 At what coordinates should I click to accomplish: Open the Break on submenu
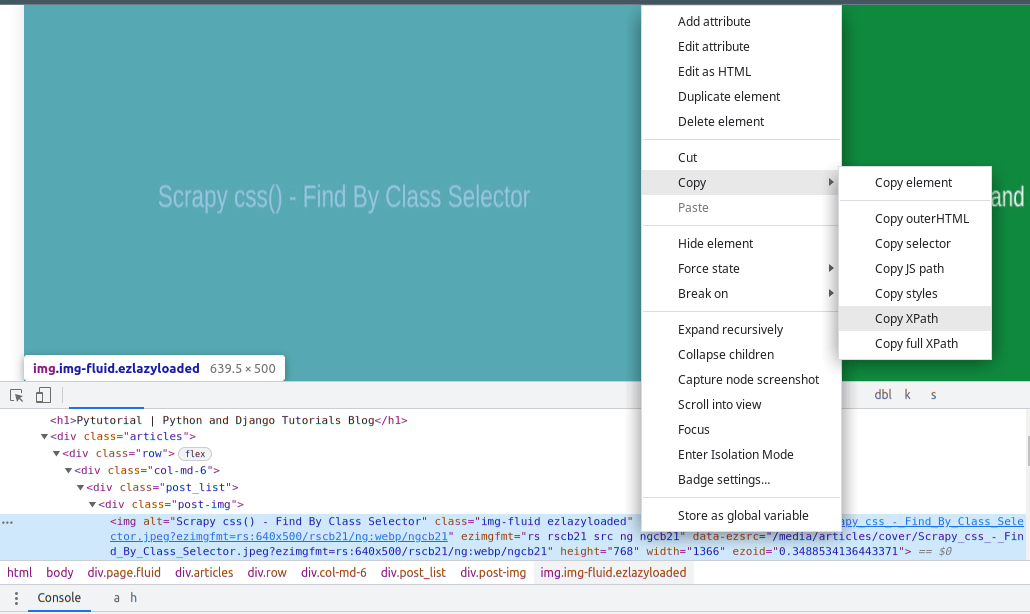pos(703,293)
